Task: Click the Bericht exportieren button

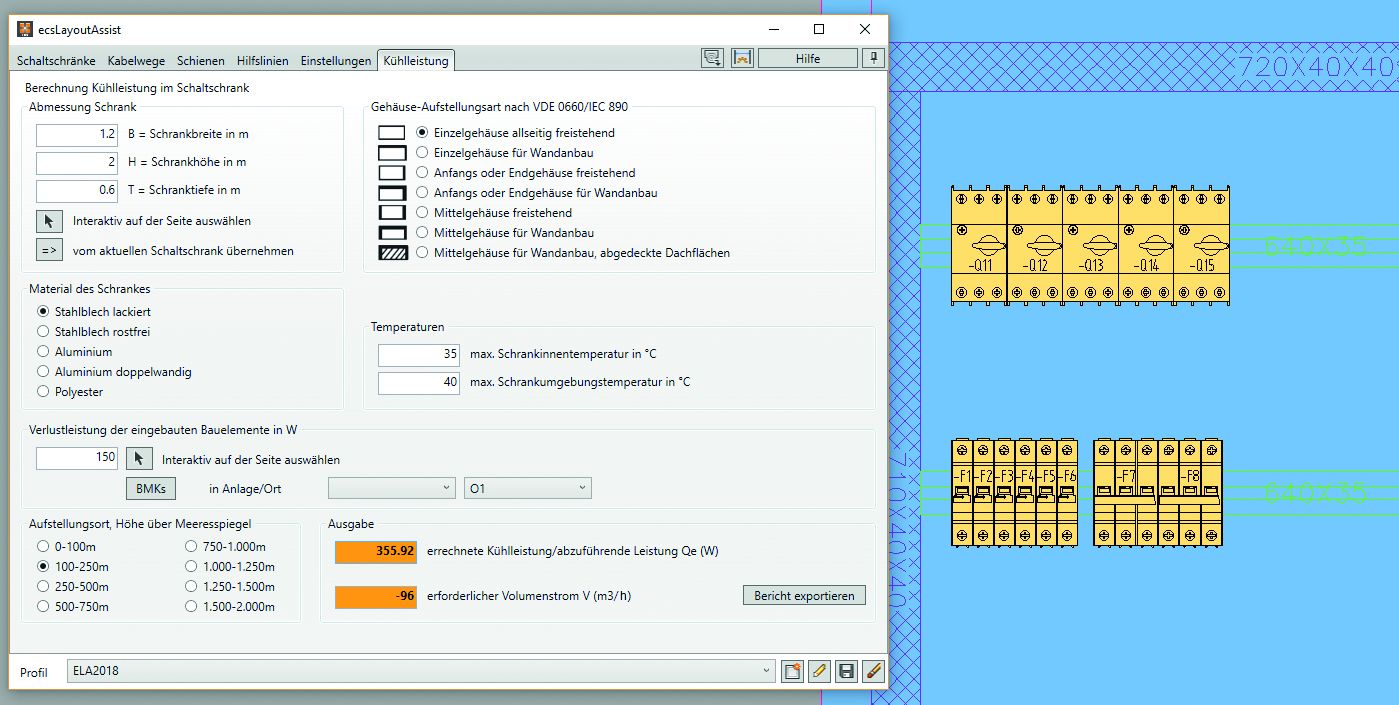Action: pos(804,596)
